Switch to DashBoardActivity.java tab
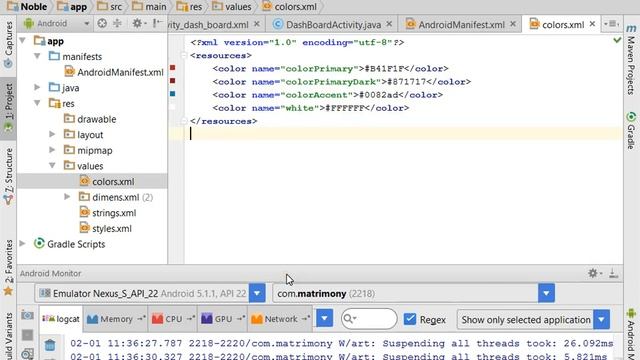 (333, 24)
